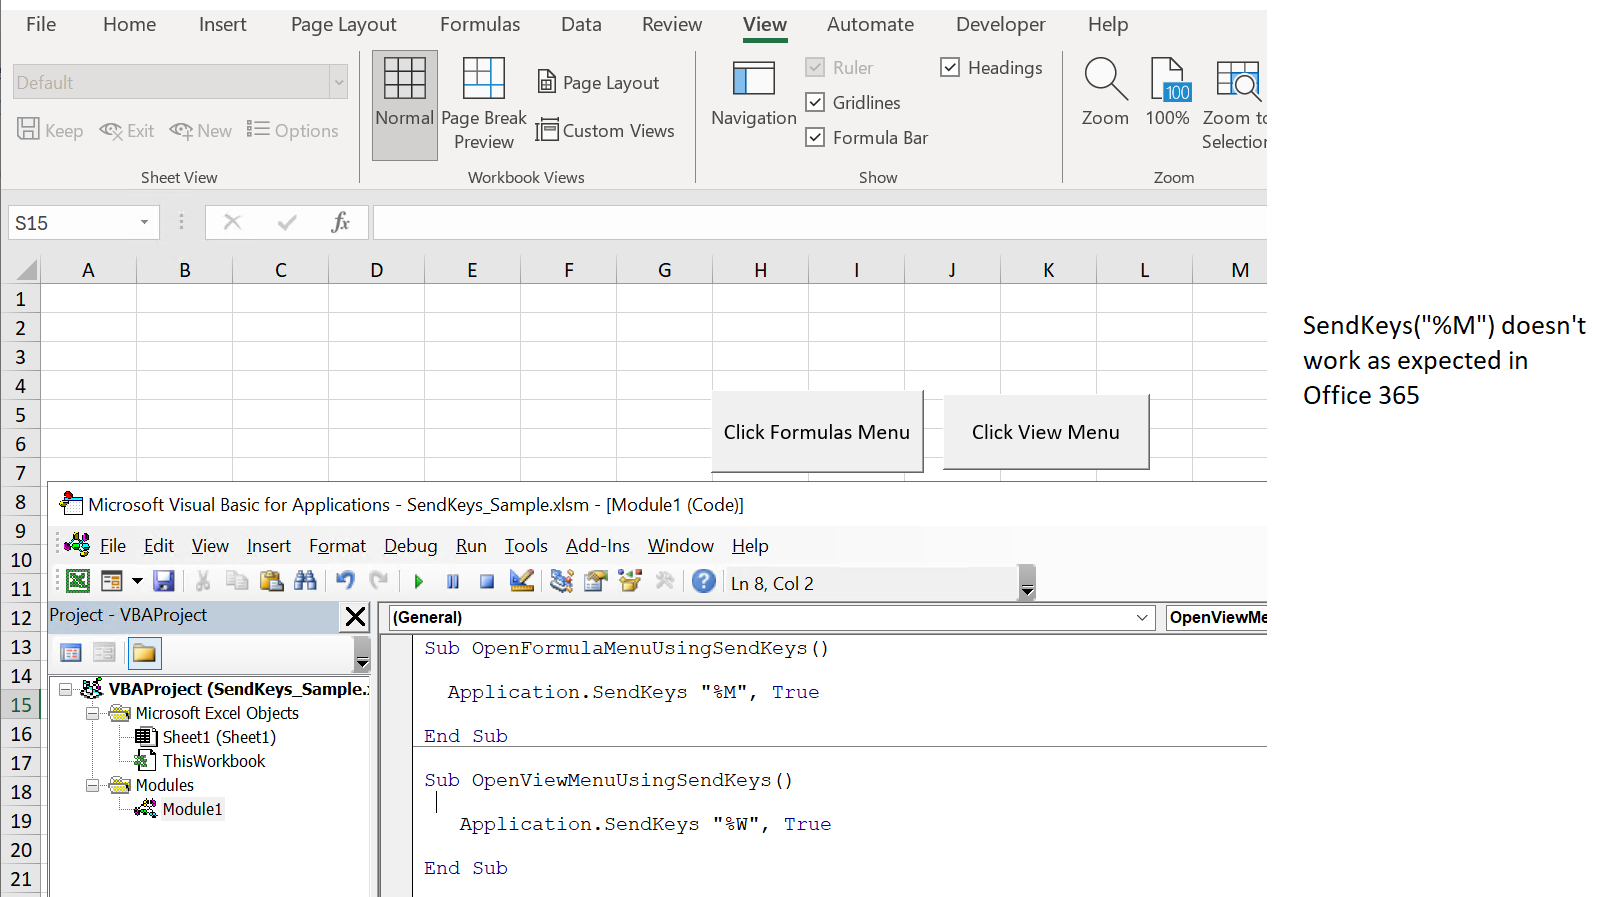Open the Default sheet view dropdown
Image resolution: width=1622 pixels, height=897 pixels.
(x=339, y=82)
